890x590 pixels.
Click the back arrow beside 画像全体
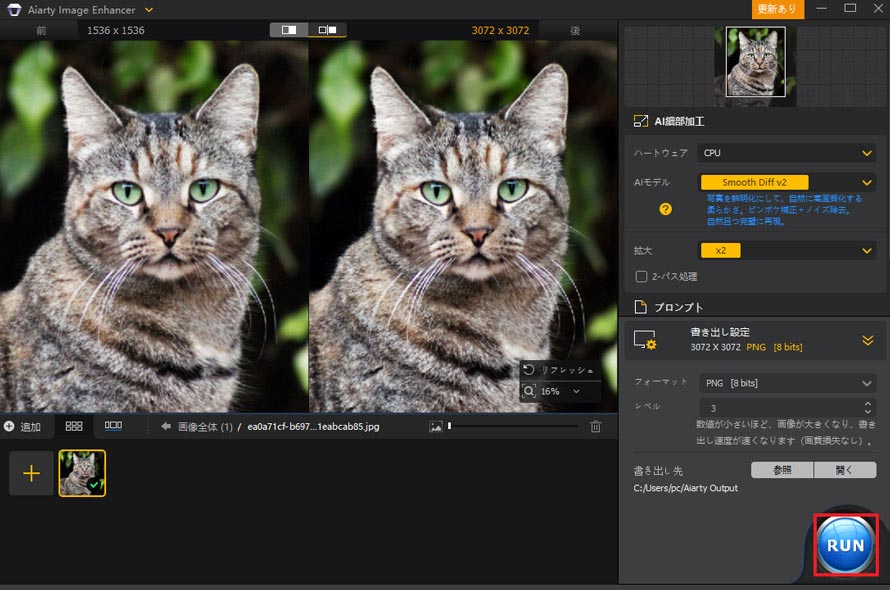click(166, 427)
